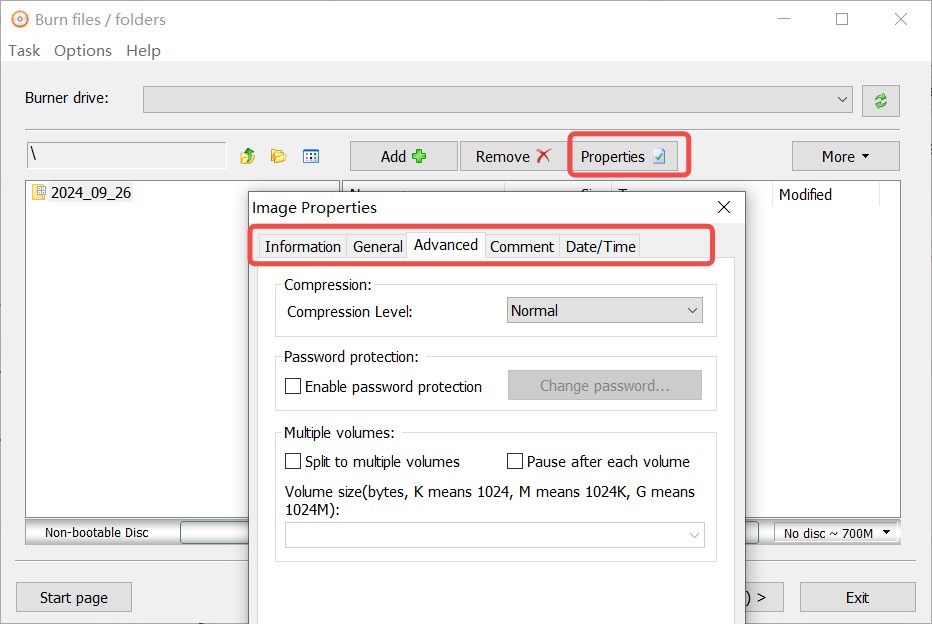Click the Modified column header
The image size is (932, 624).
tap(825, 194)
